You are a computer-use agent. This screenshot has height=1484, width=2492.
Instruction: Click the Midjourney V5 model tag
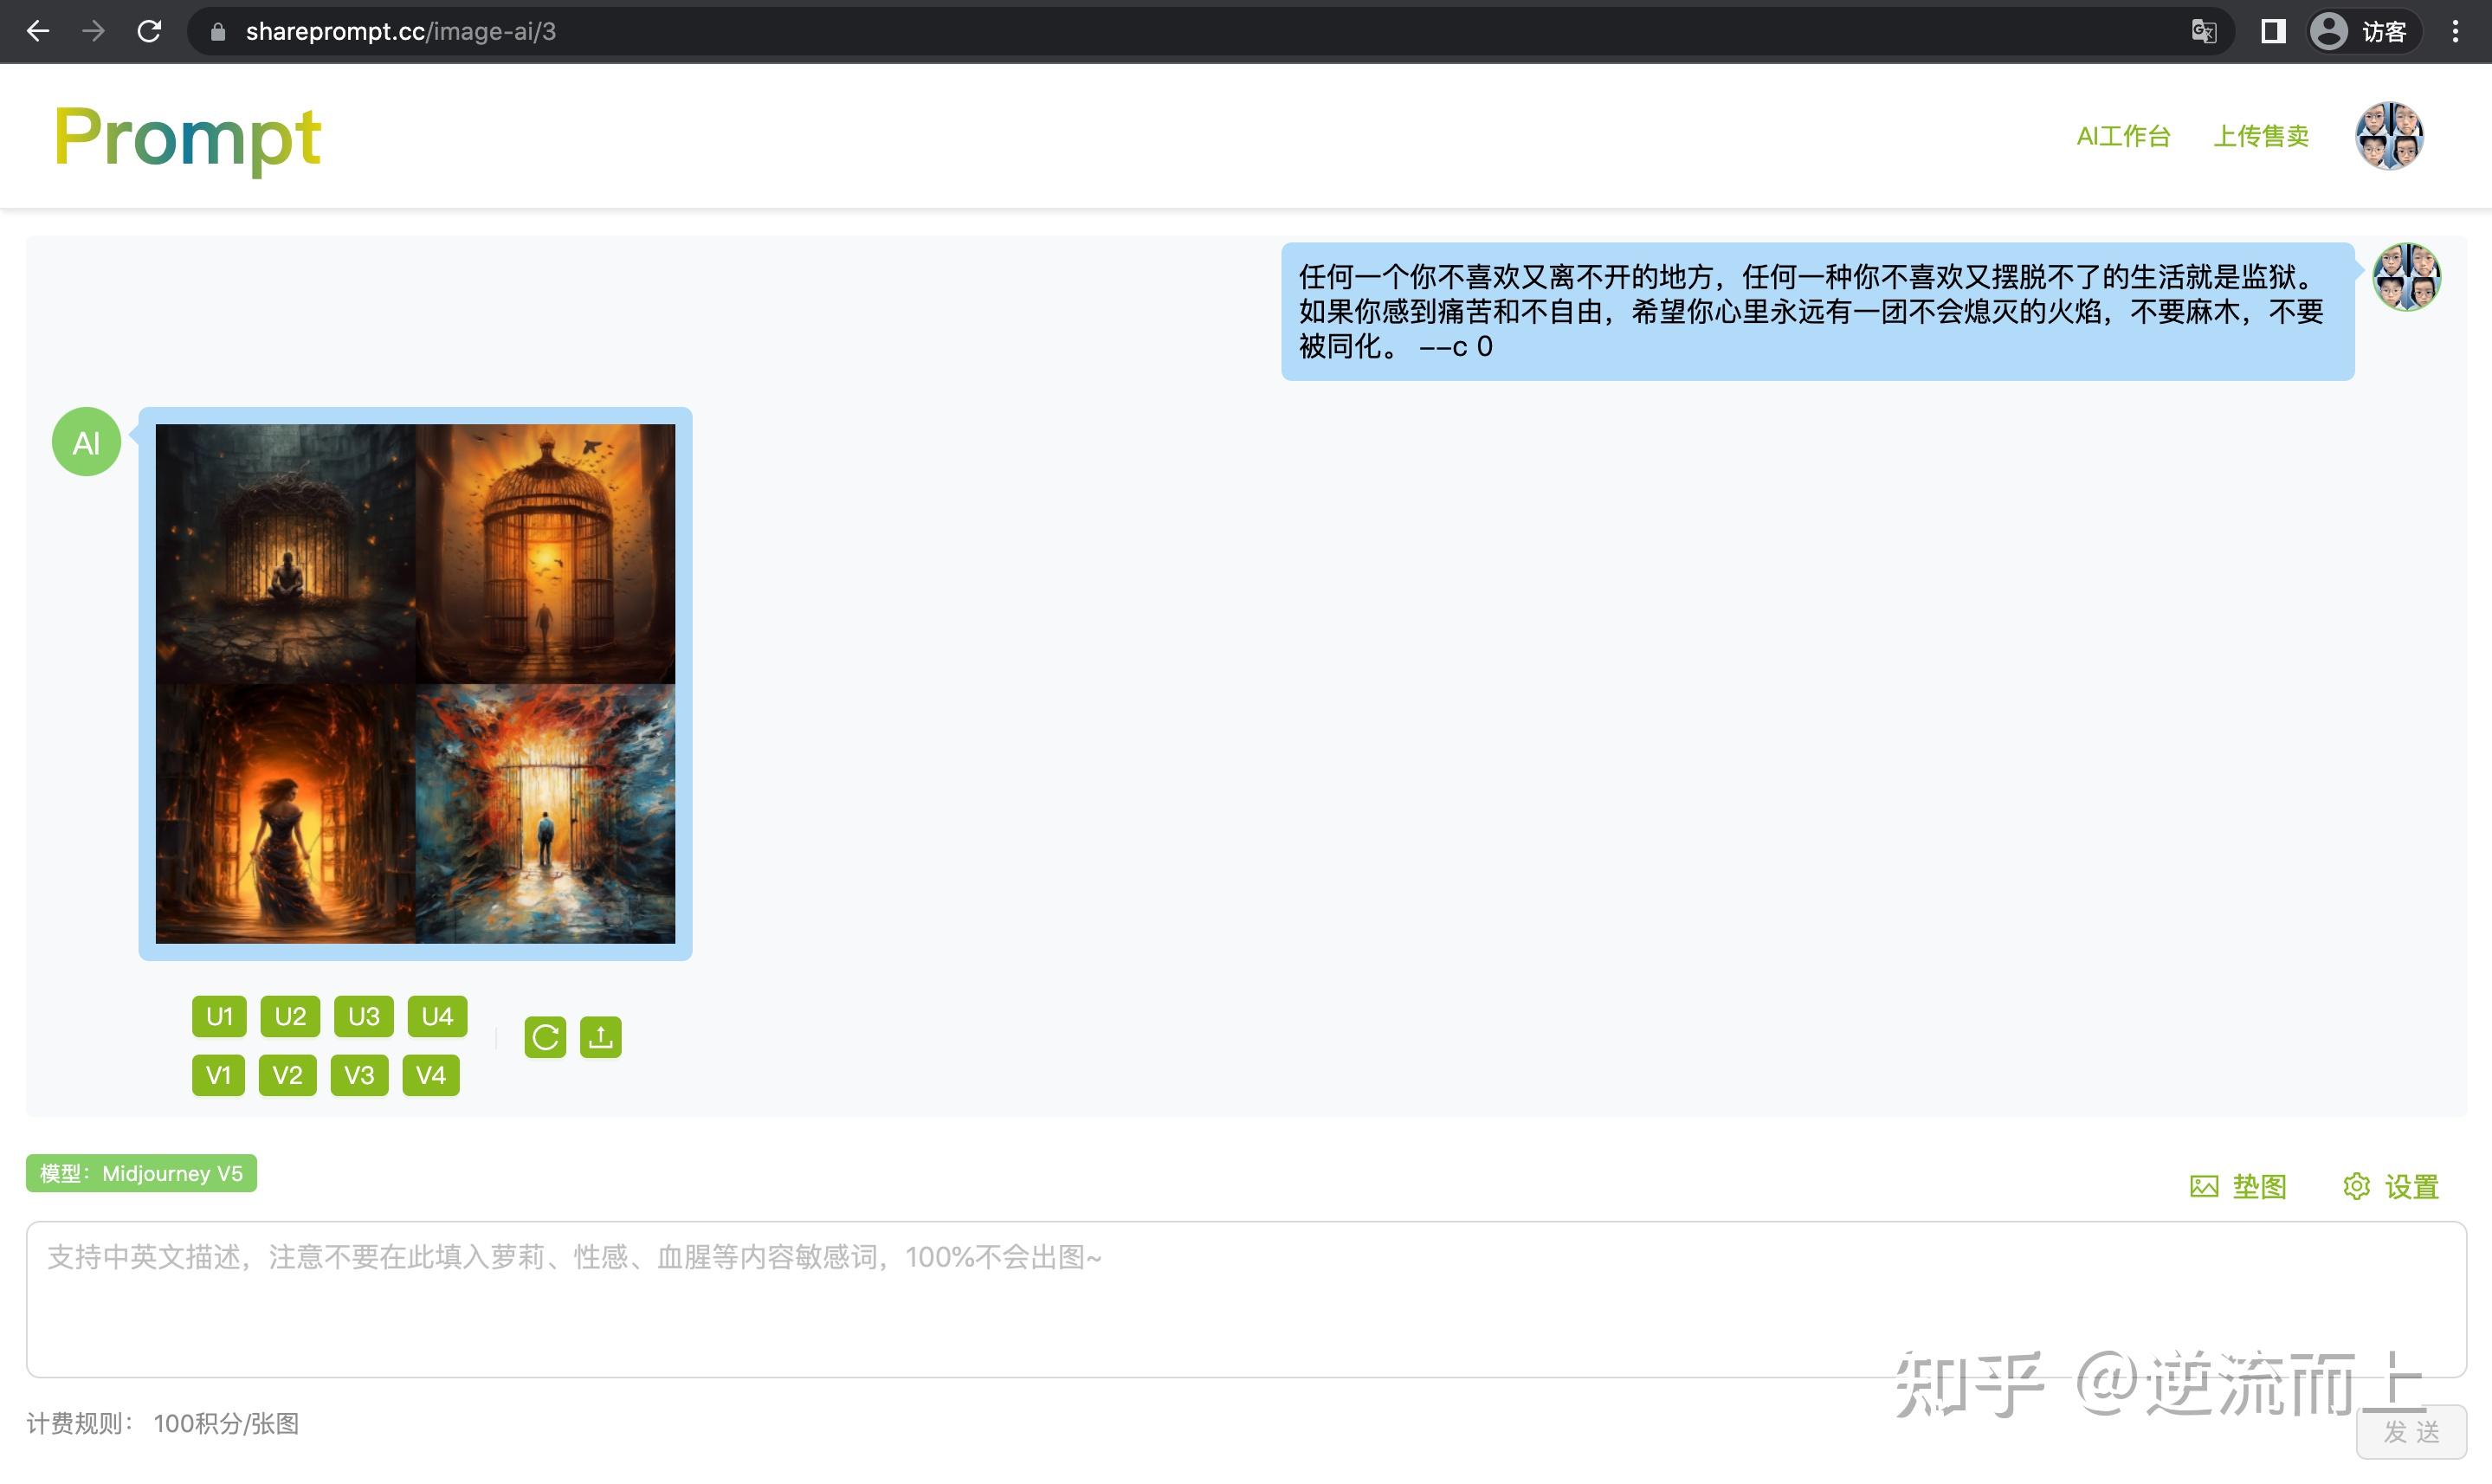point(141,1173)
